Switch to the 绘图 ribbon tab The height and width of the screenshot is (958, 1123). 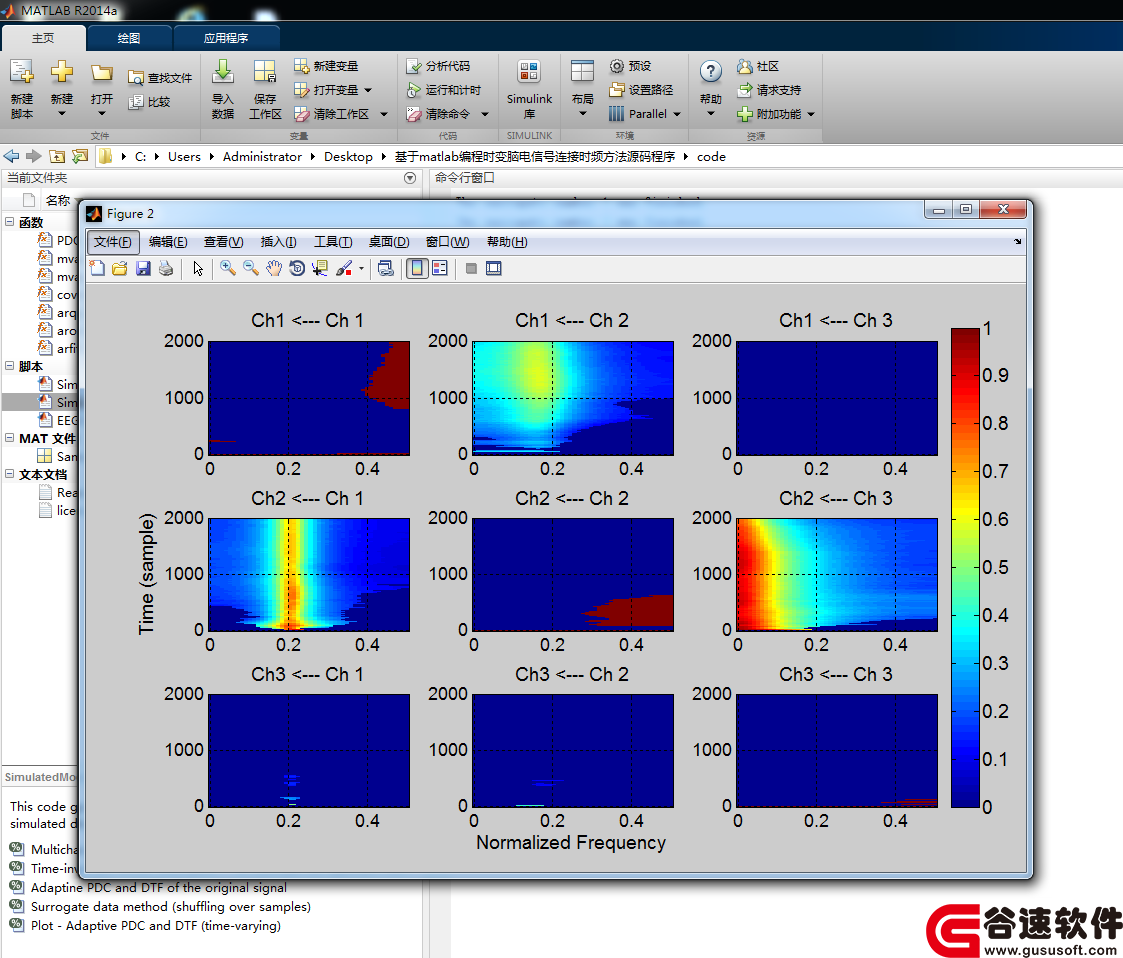pyautogui.click(x=129, y=38)
